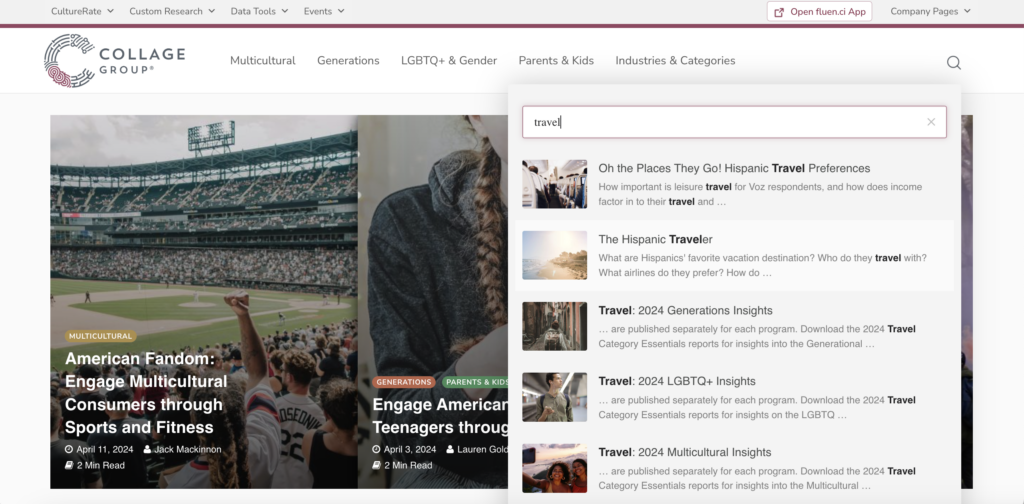Image resolution: width=1024 pixels, height=504 pixels.
Task: Open the airplane cabin result thumbnail
Action: [x=554, y=184]
